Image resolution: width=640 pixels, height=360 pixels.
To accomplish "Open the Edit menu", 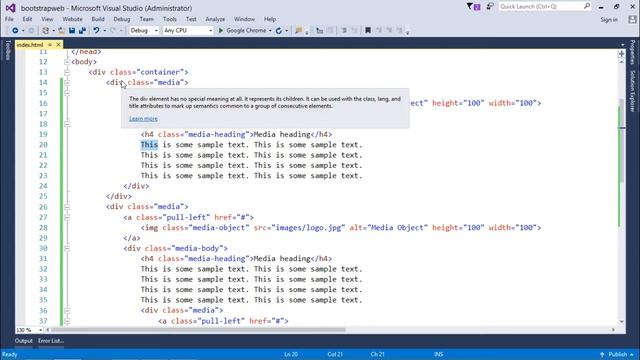I will tap(27, 19).
